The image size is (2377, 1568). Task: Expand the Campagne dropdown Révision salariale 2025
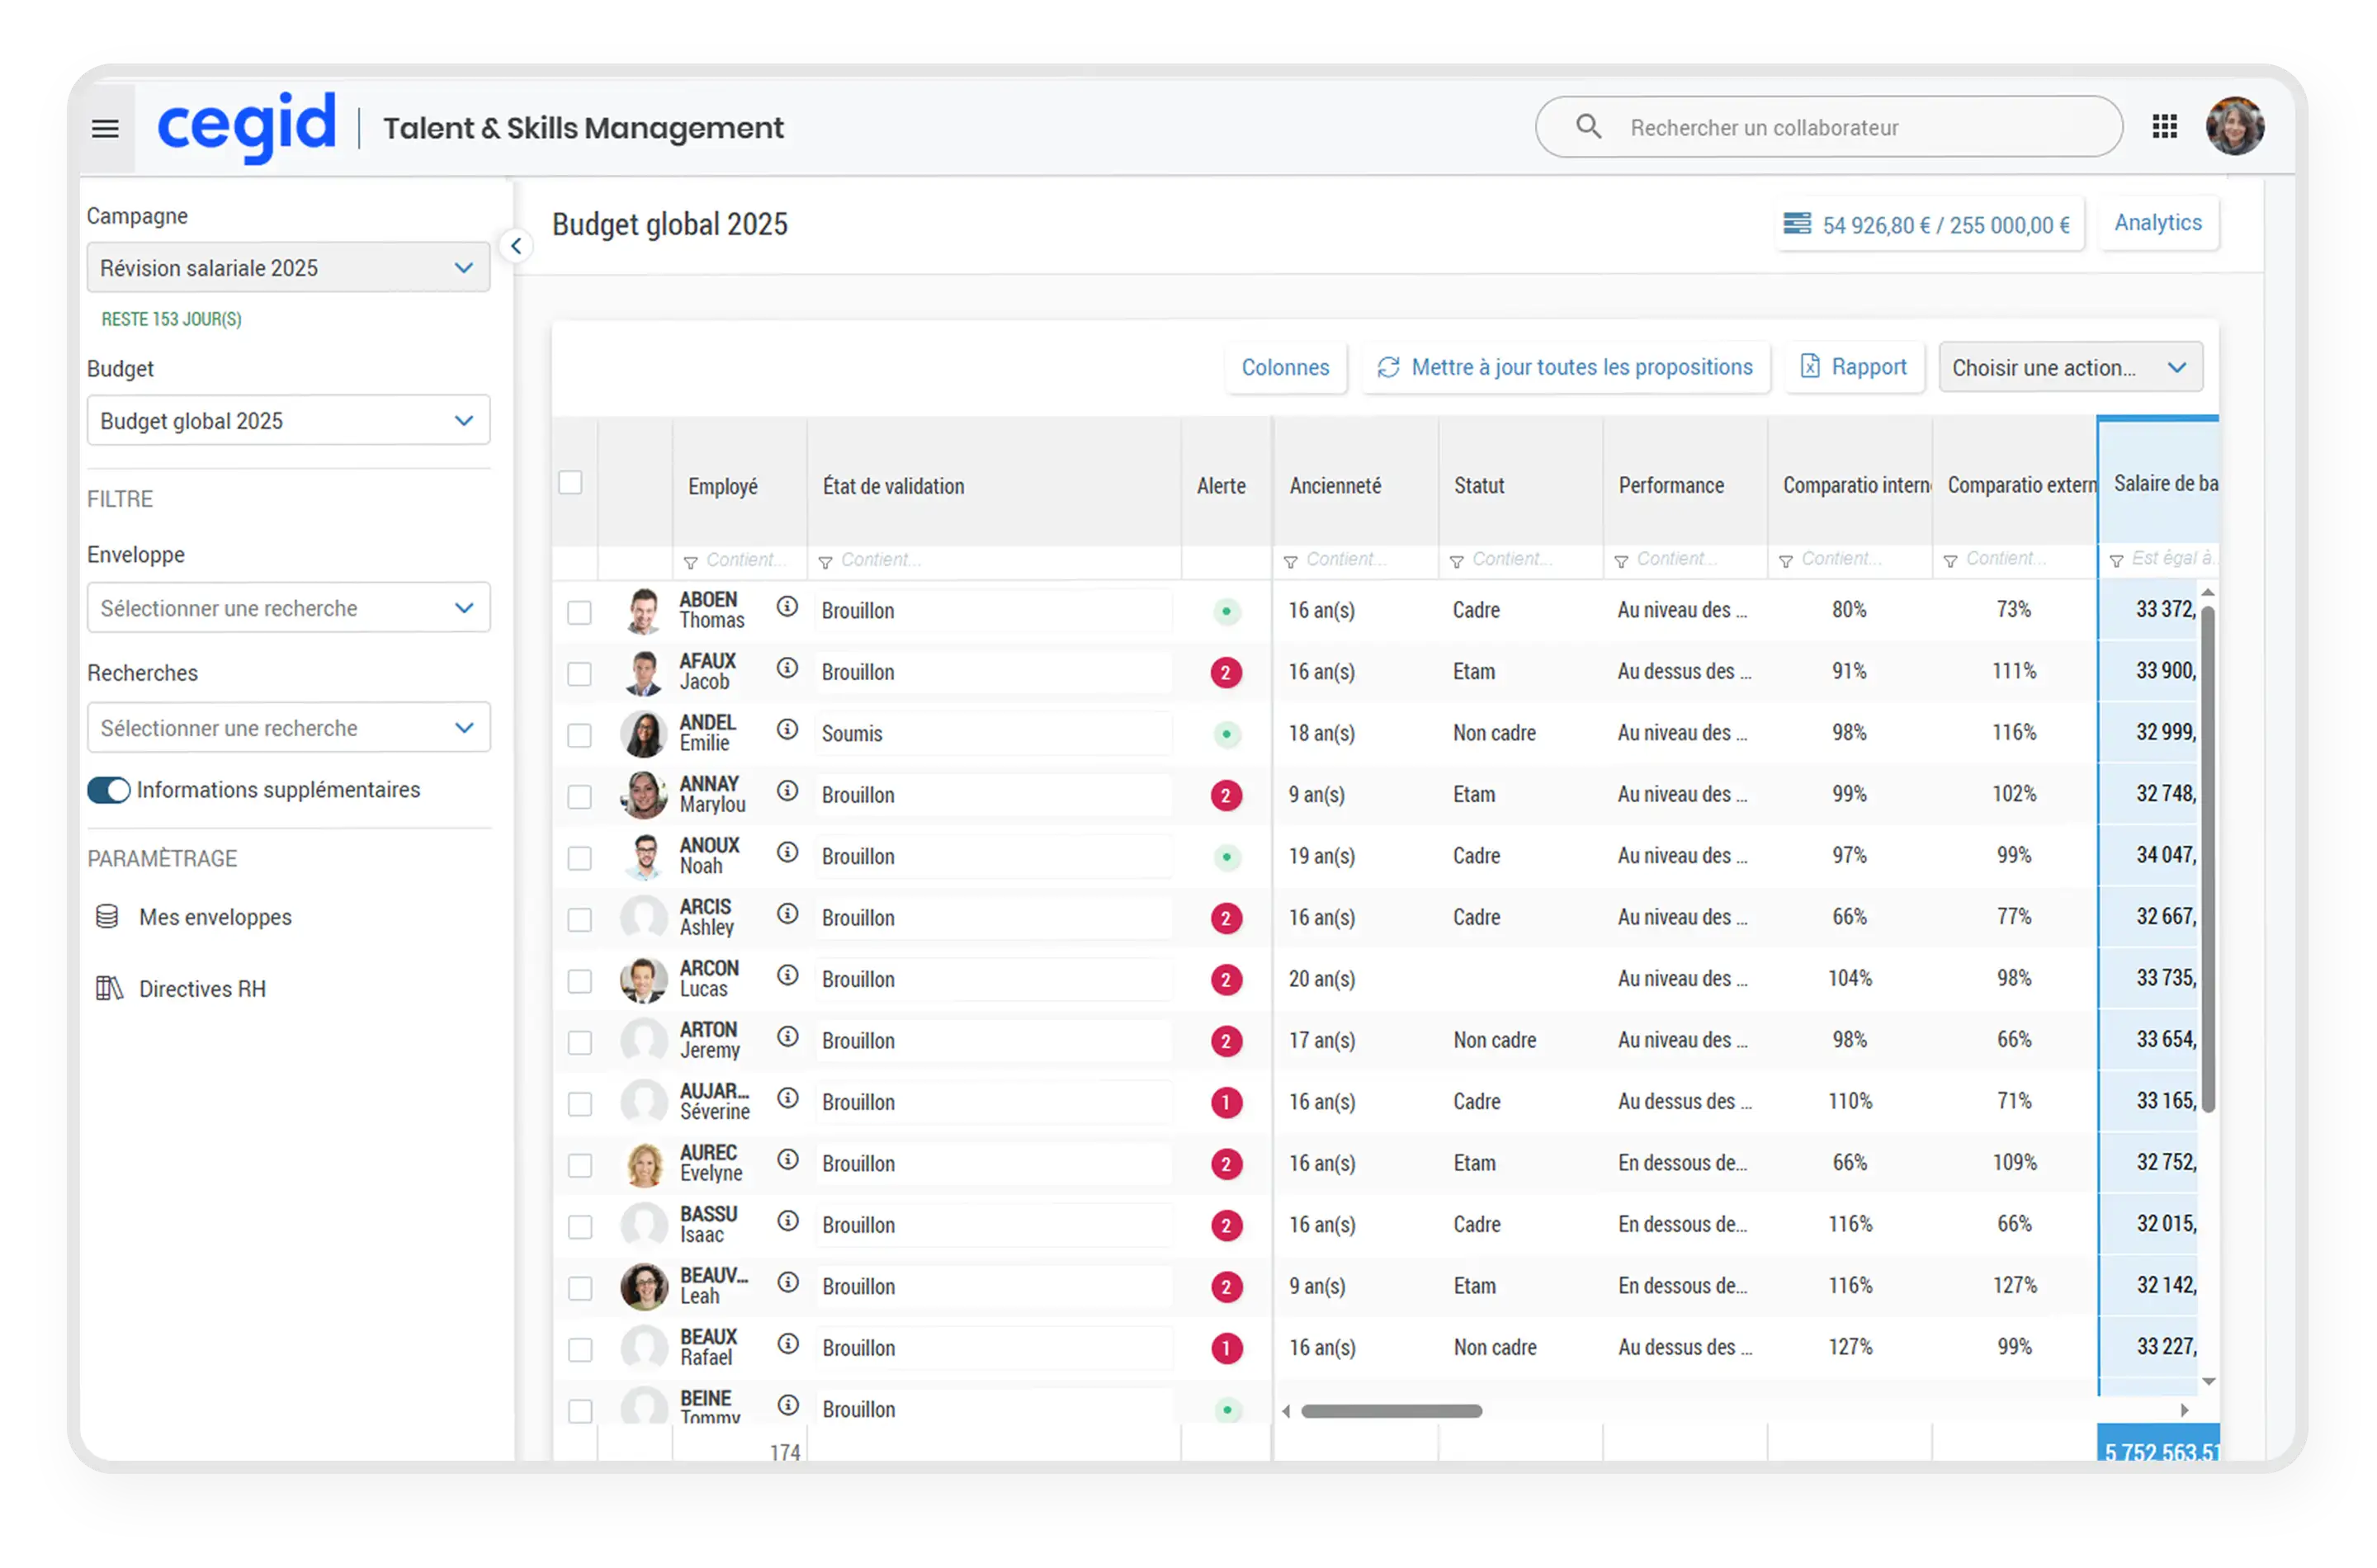(x=288, y=268)
